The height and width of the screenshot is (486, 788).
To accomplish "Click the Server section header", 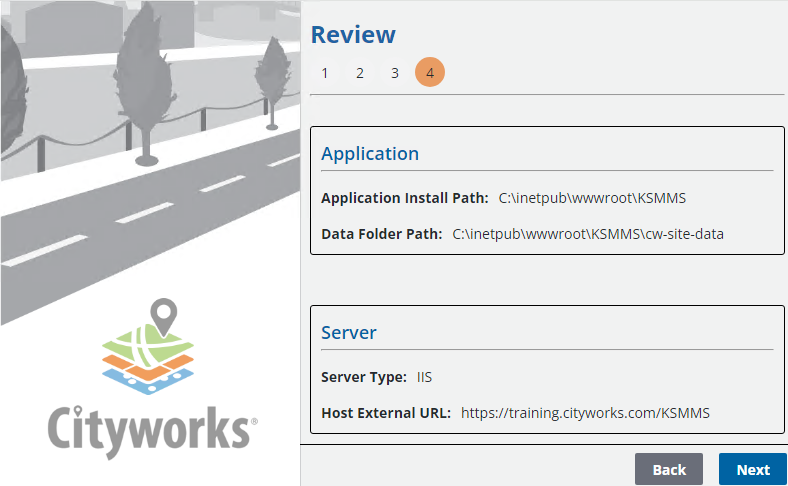I will 348,332.
